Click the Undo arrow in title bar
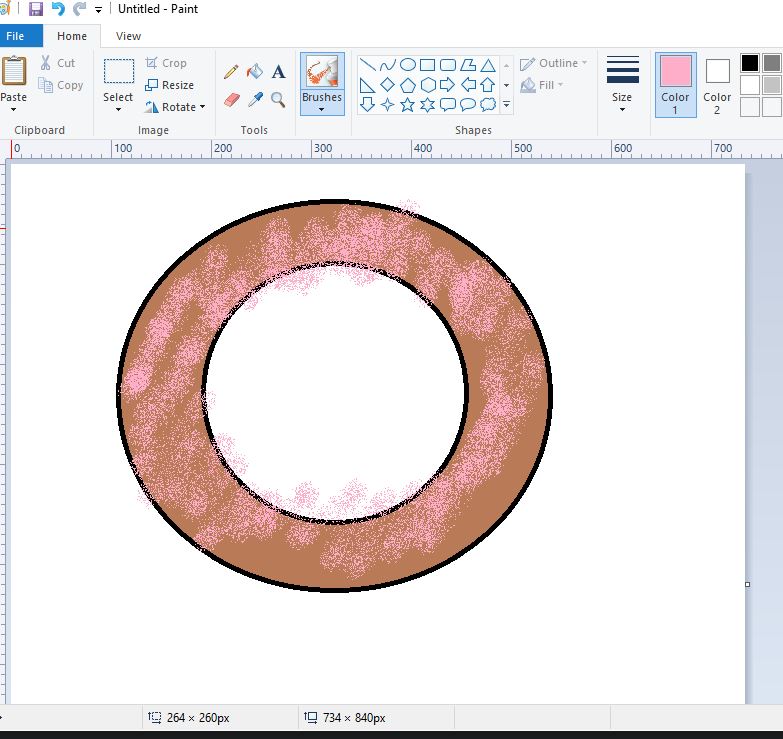This screenshot has height=739, width=783. coord(58,9)
